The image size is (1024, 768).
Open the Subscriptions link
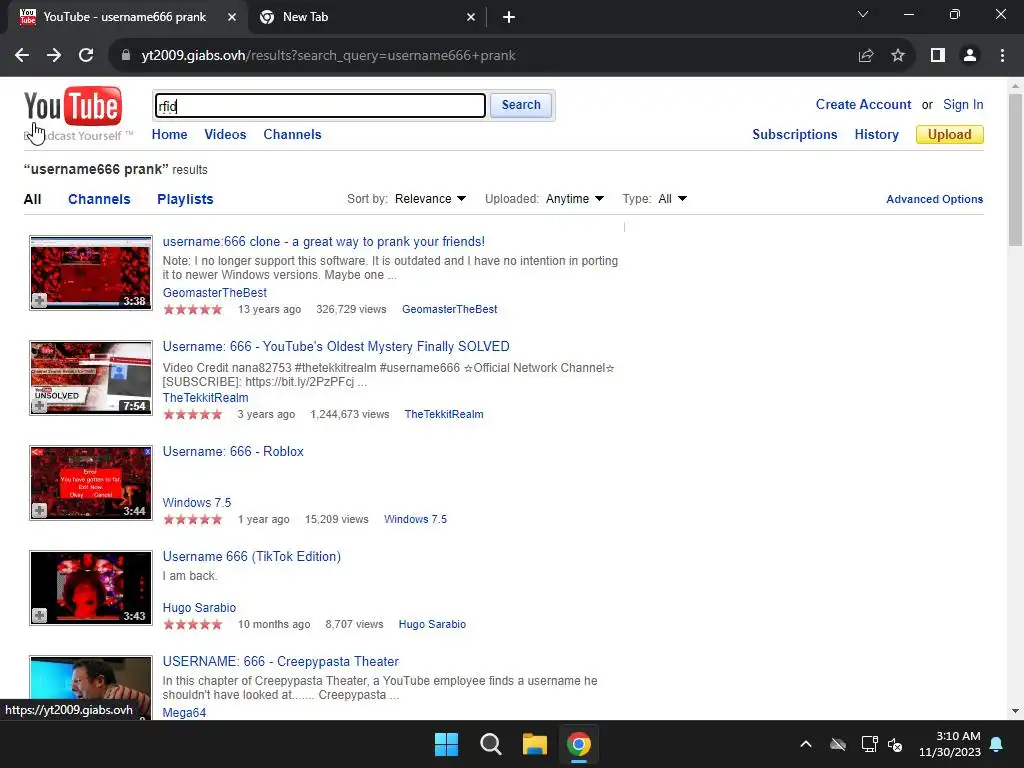(795, 135)
